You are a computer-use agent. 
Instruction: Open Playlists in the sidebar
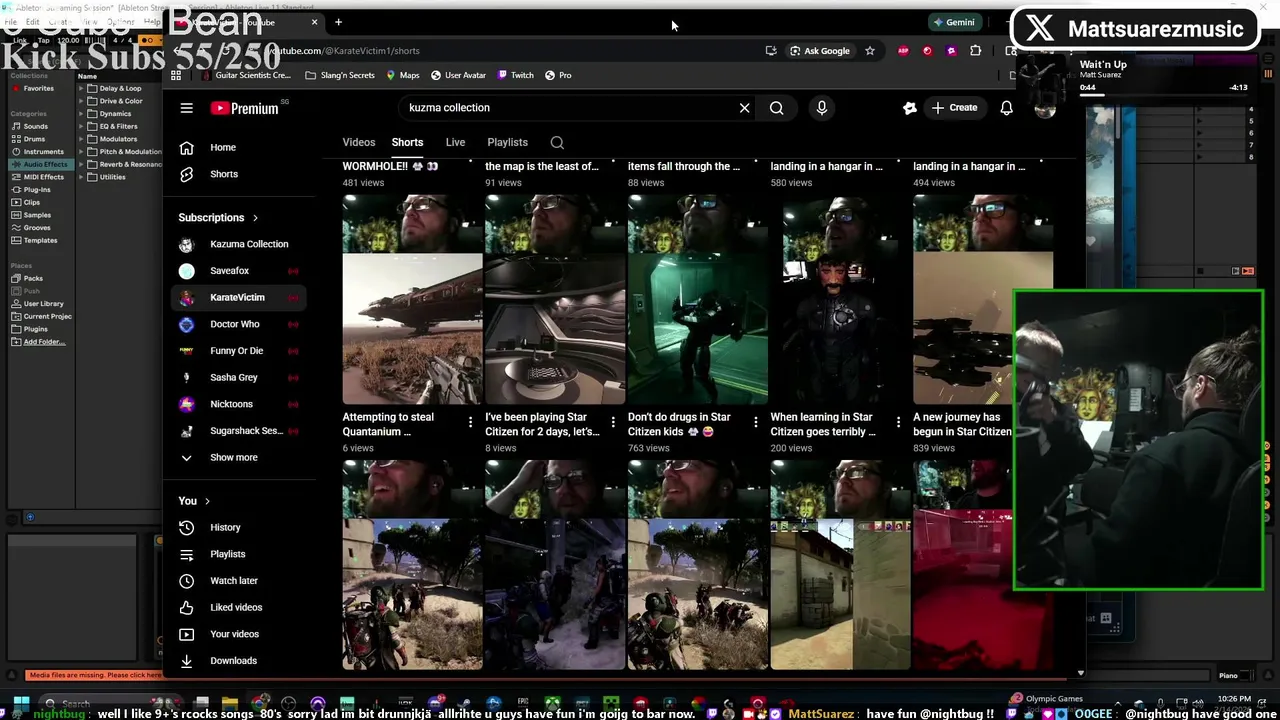(238, 554)
